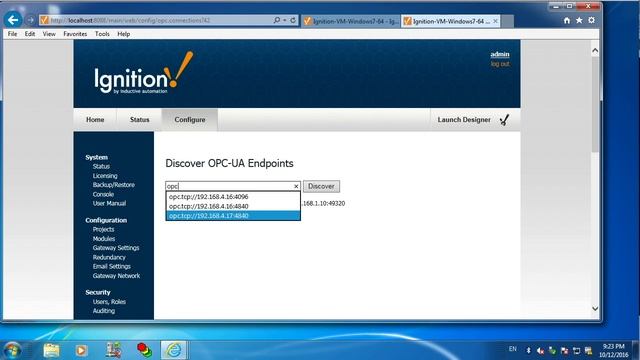The height and width of the screenshot is (360, 640).
Task: Open media player taskbar icon
Action: [x=81, y=350]
